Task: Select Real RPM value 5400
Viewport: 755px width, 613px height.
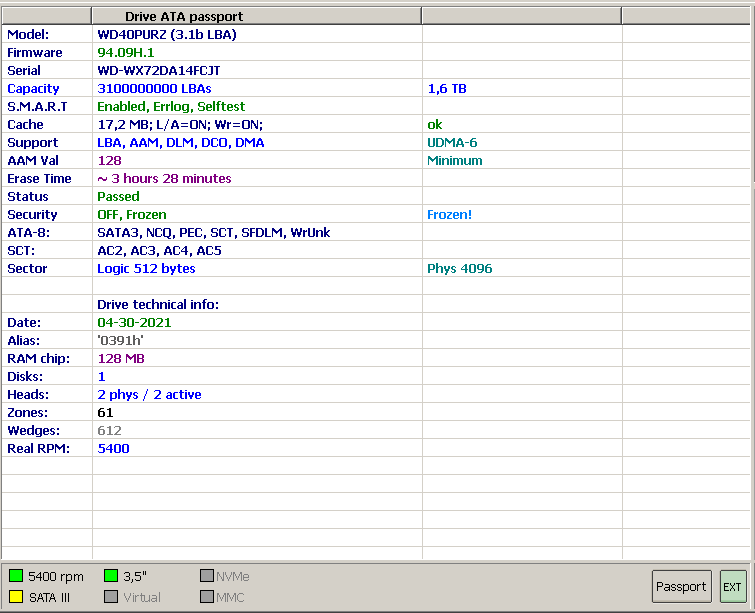Action: coord(113,449)
